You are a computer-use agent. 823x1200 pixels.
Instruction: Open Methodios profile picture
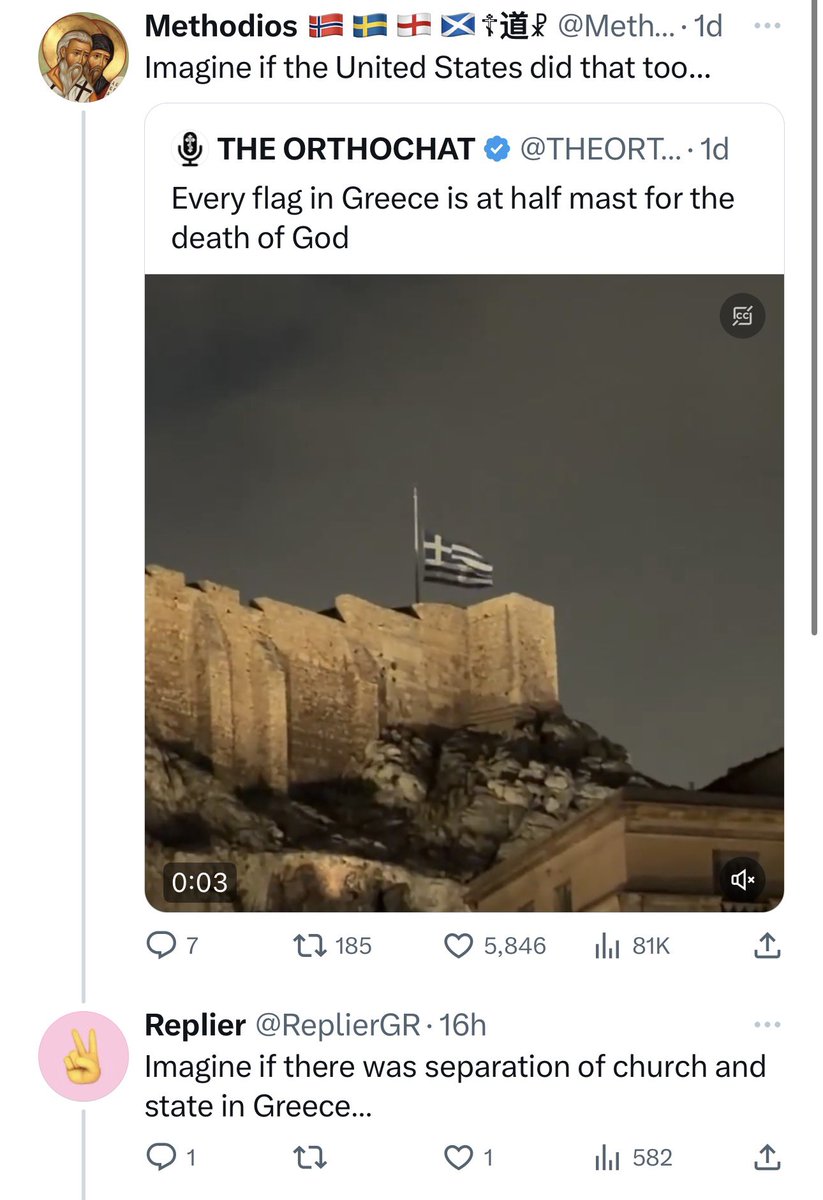coord(84,57)
